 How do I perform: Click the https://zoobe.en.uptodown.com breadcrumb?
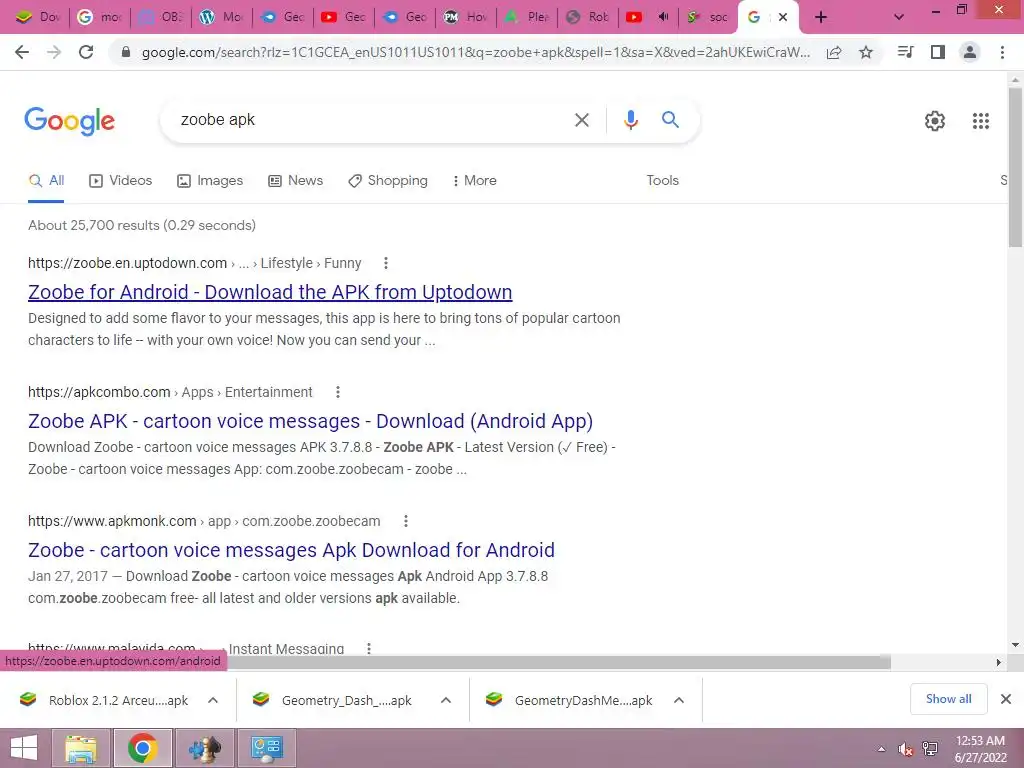point(127,263)
